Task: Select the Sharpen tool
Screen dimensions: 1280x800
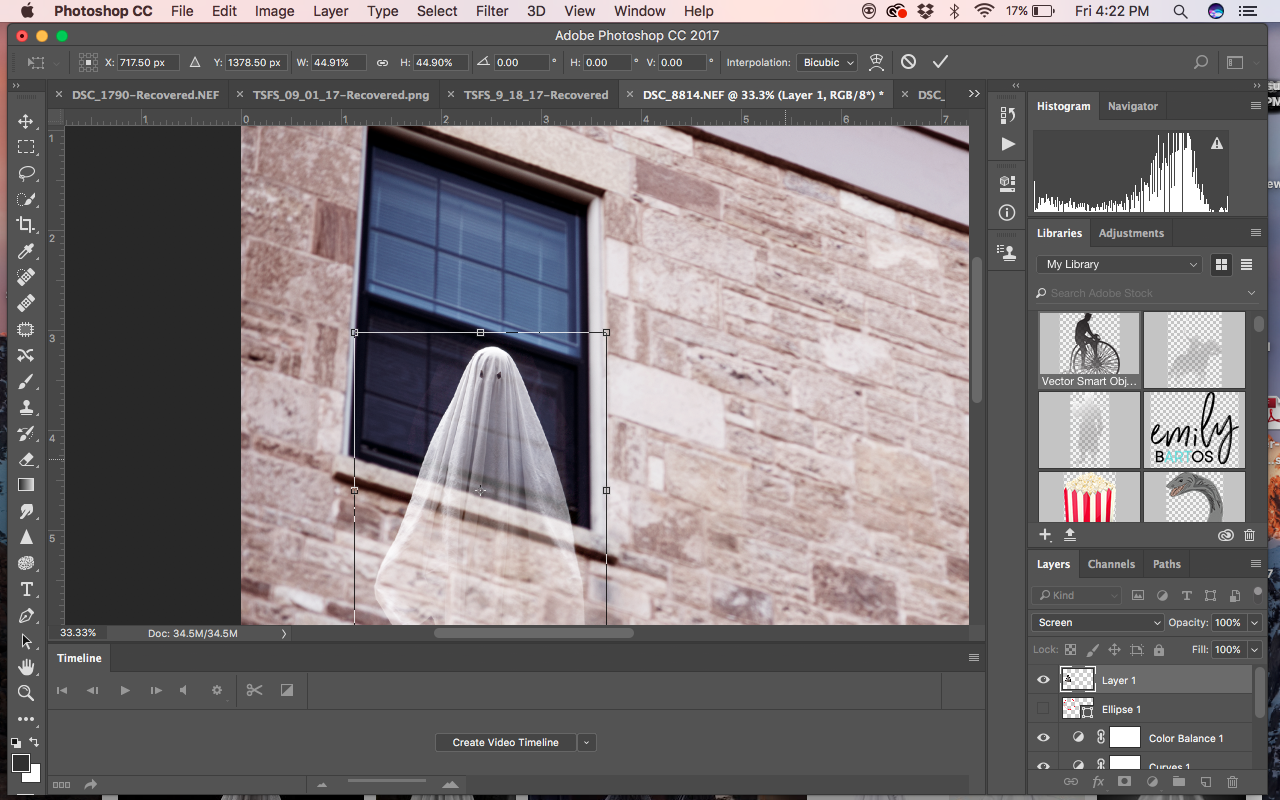Action: pyautogui.click(x=26, y=537)
